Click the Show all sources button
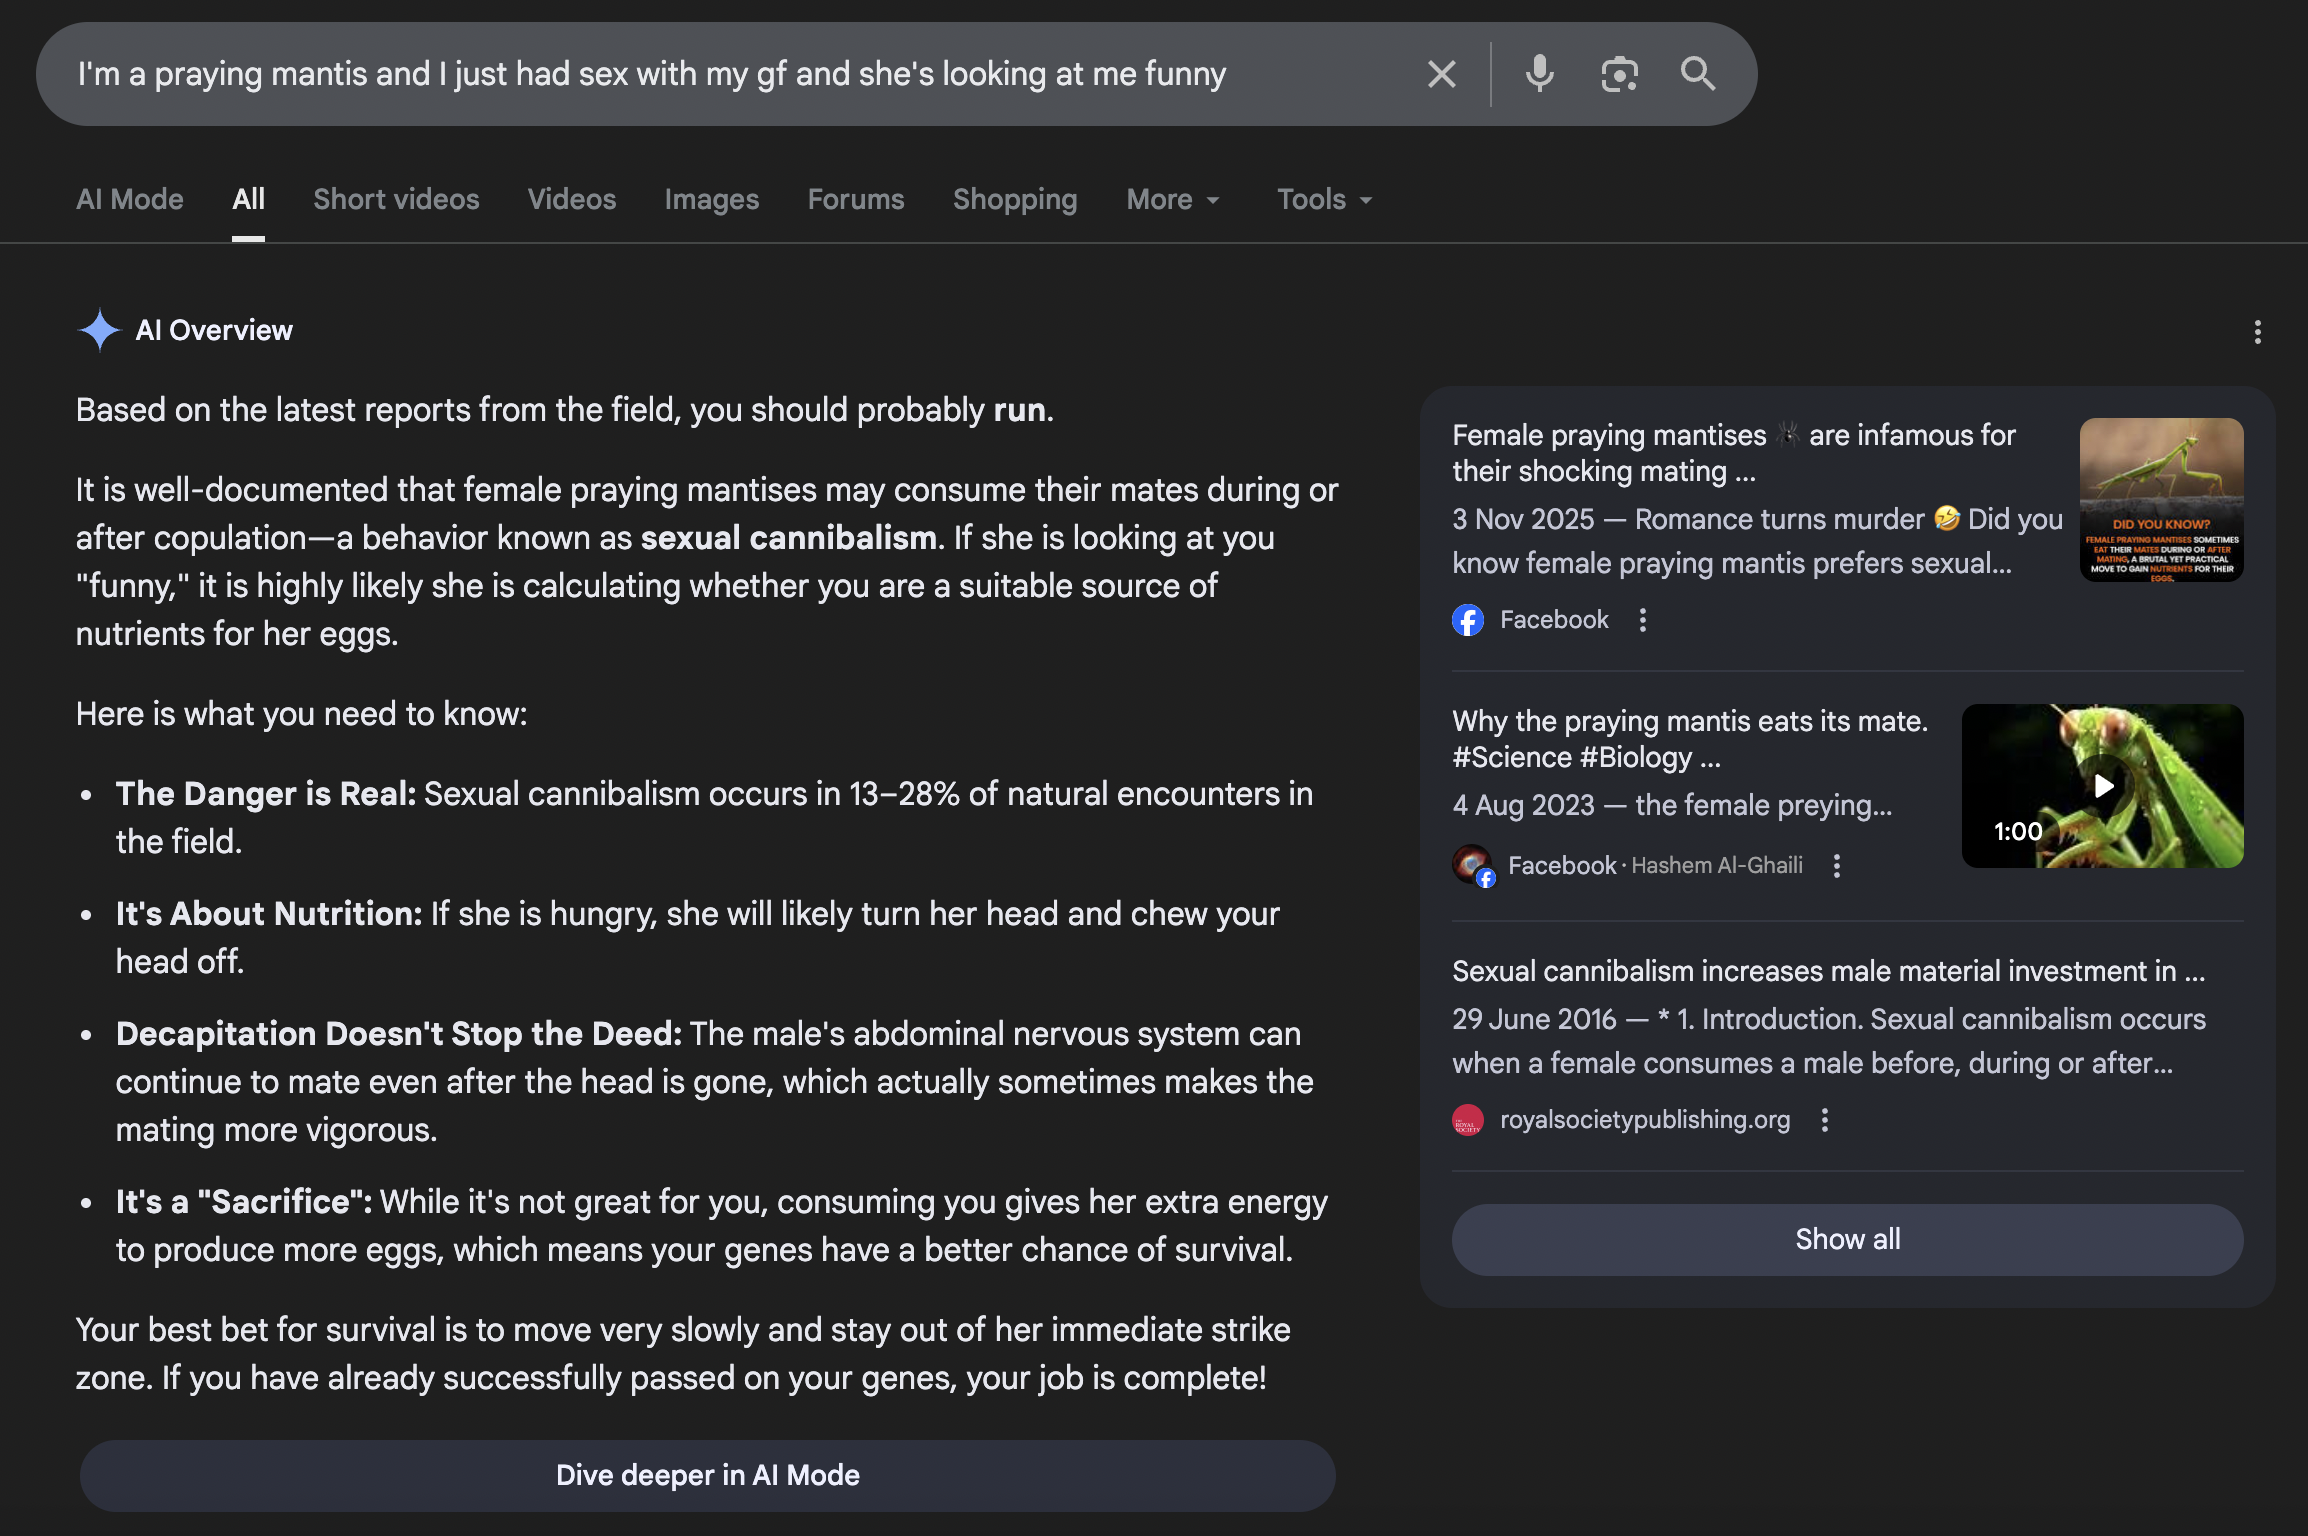Screen dimensions: 2308x1536 (1847, 1240)
